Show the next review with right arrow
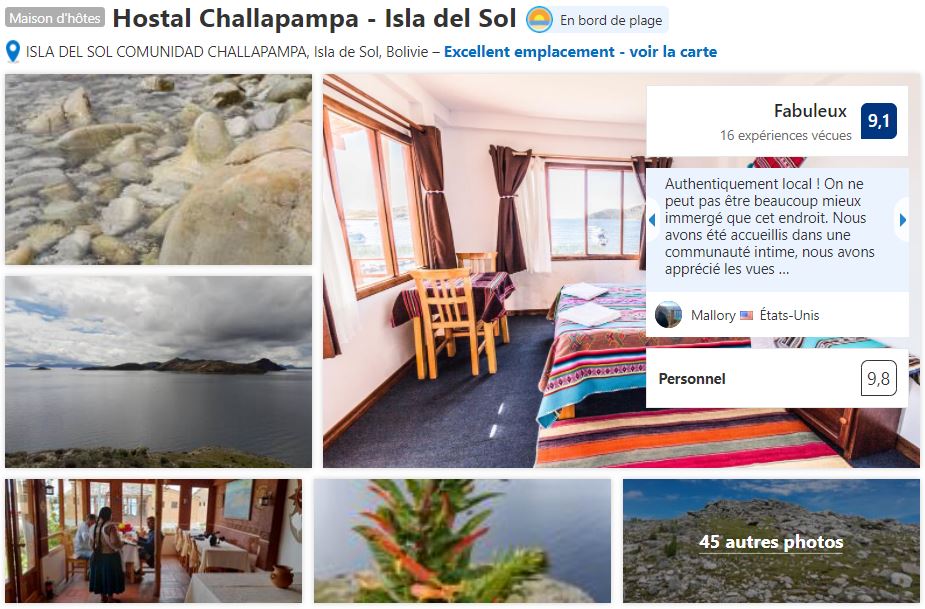 903,220
